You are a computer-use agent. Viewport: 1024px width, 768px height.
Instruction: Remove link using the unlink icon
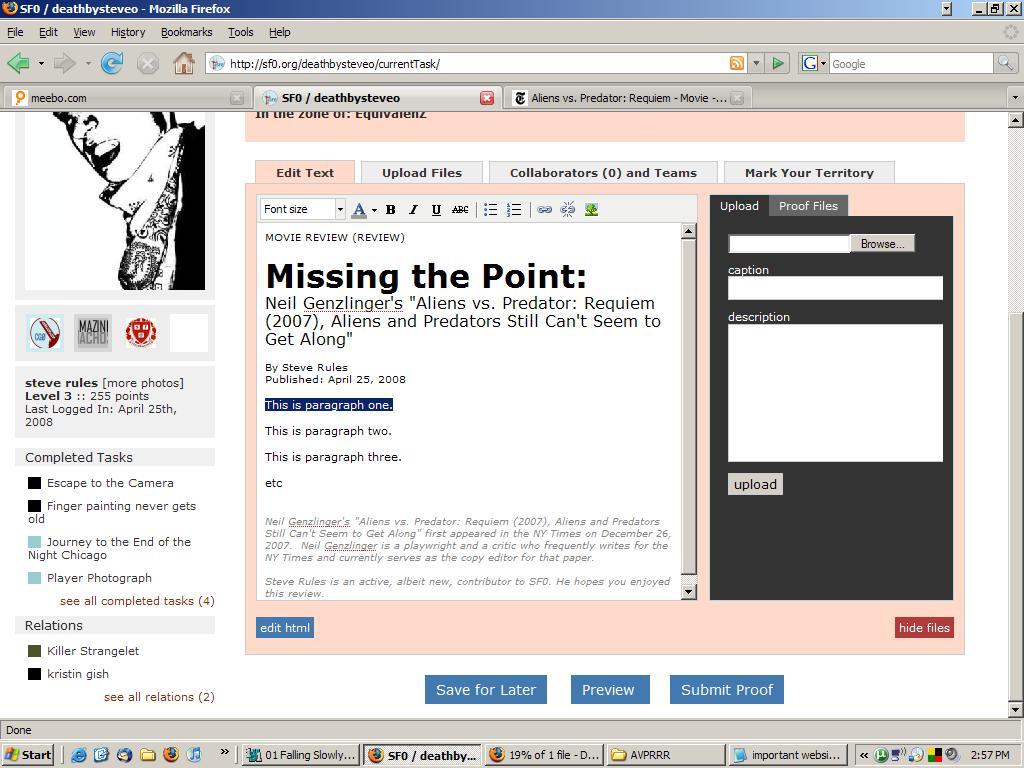tap(568, 210)
